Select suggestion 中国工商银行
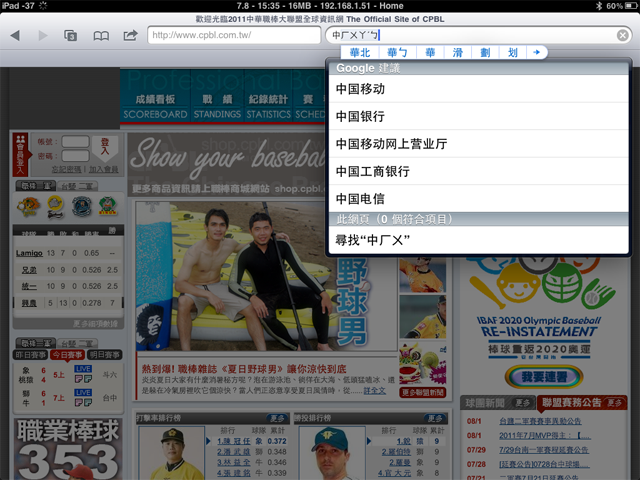 click(478, 171)
